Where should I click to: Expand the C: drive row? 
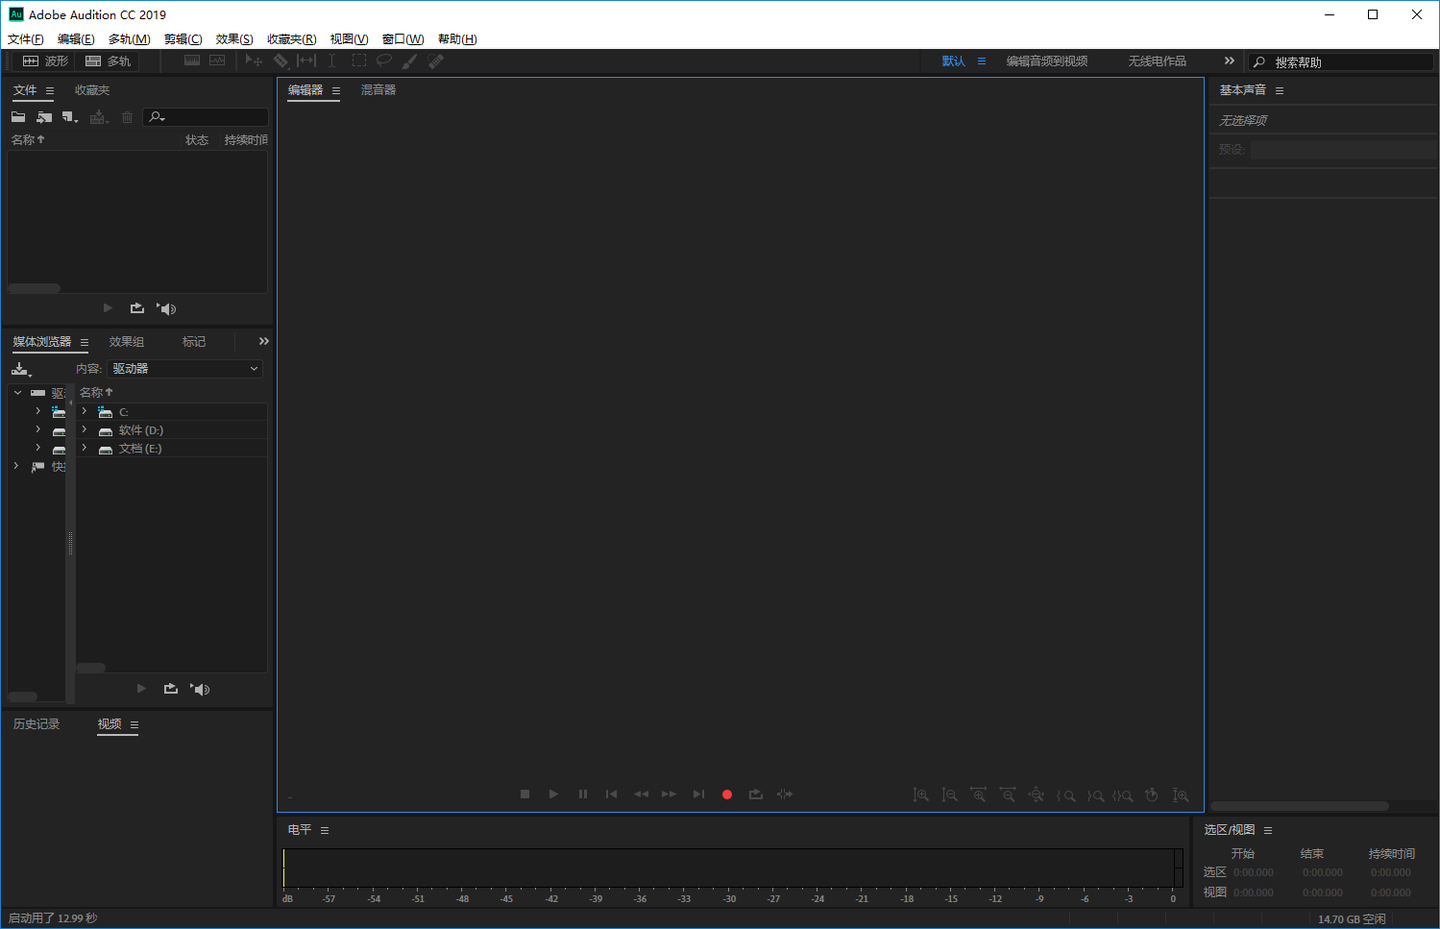point(84,411)
